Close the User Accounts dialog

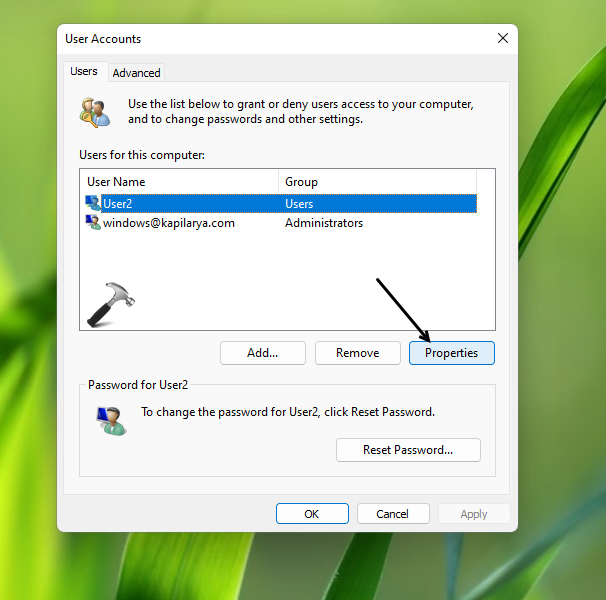point(503,39)
